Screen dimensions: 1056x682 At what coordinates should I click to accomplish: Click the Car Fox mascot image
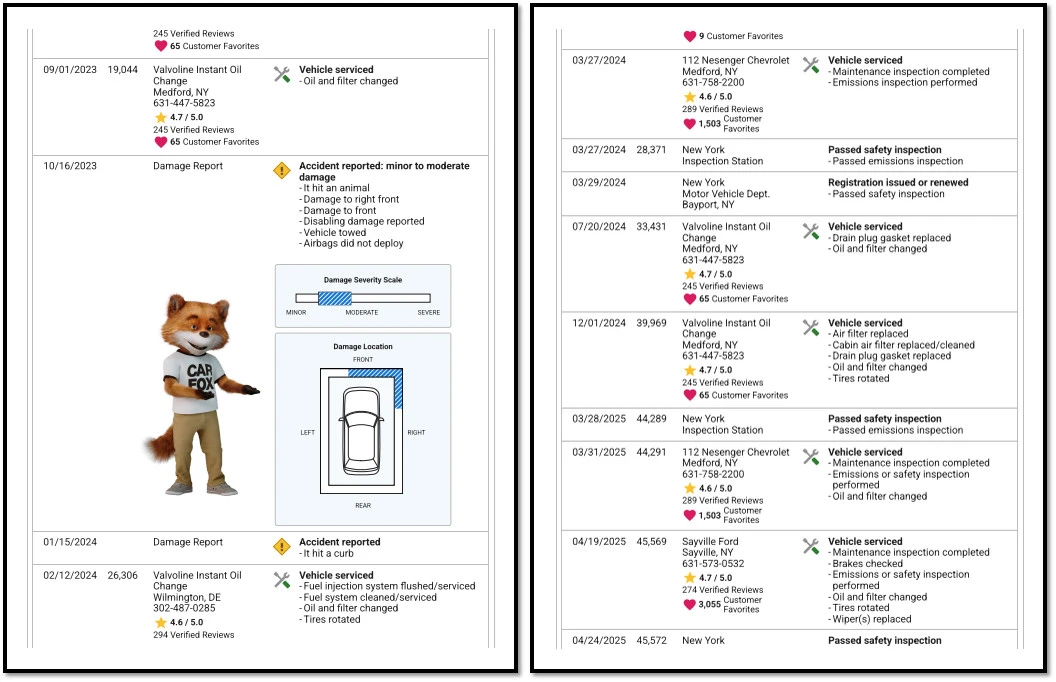click(202, 395)
